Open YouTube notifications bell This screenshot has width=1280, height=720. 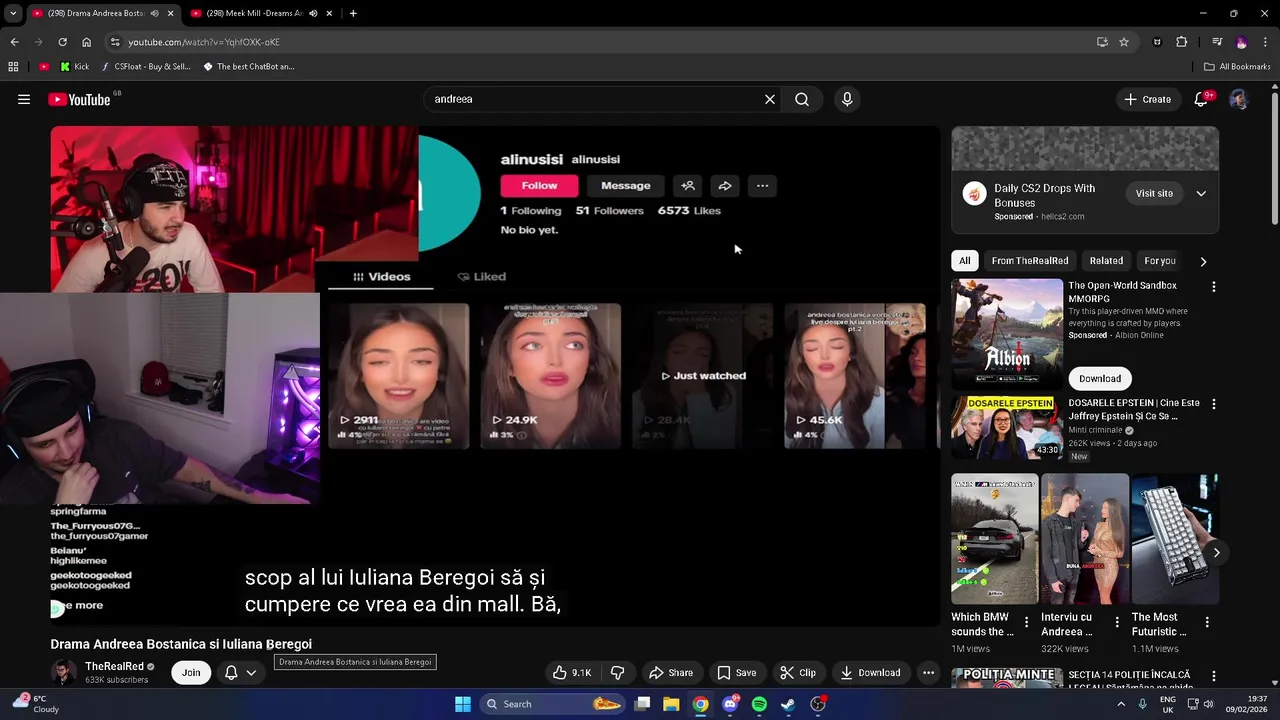pos(1201,99)
